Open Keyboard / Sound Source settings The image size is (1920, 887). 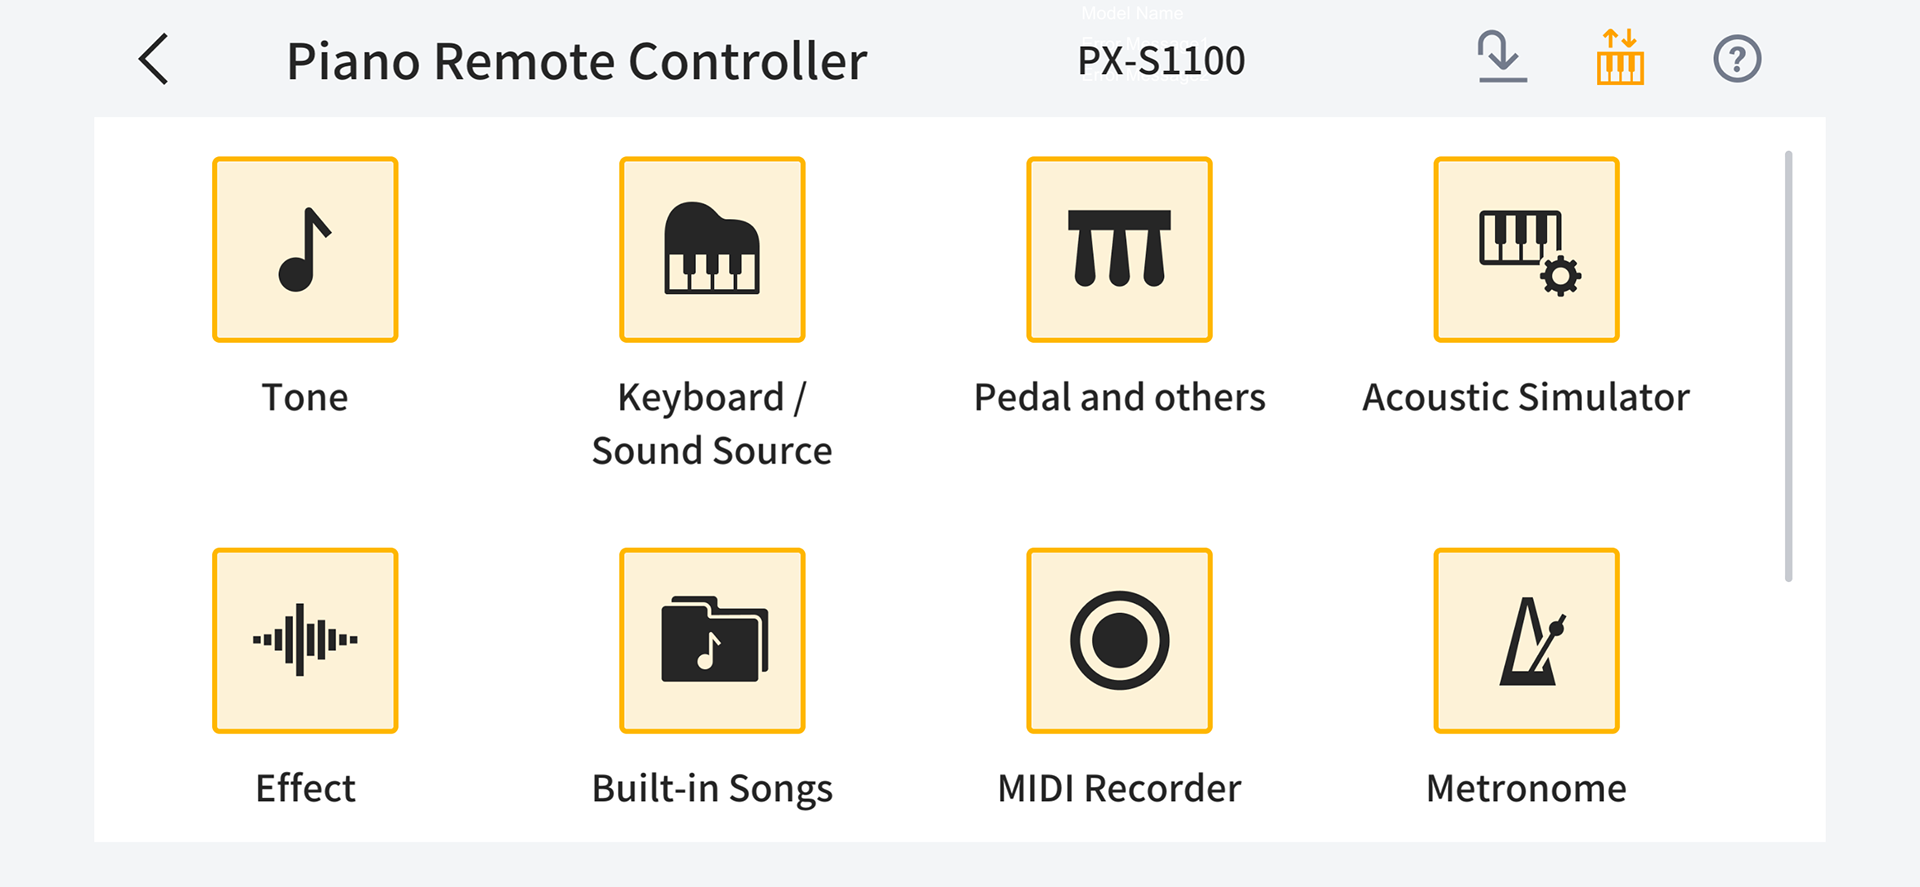[711, 249]
